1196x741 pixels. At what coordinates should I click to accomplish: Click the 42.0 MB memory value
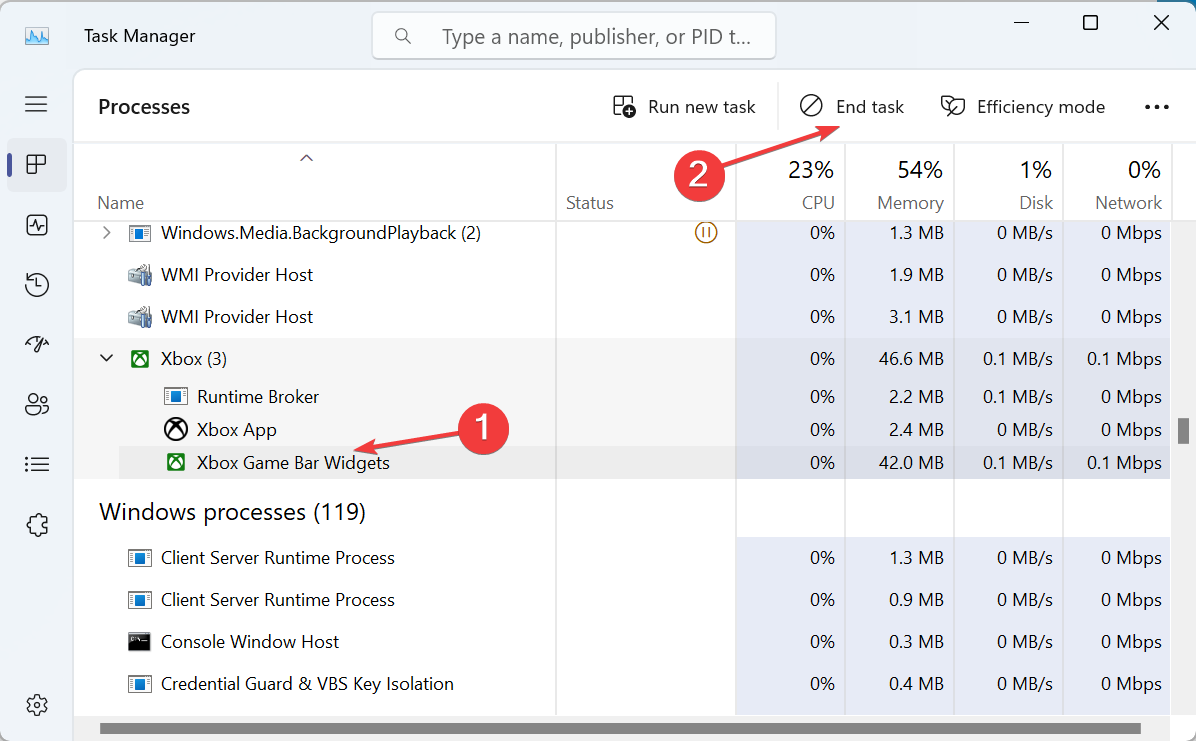pos(911,462)
